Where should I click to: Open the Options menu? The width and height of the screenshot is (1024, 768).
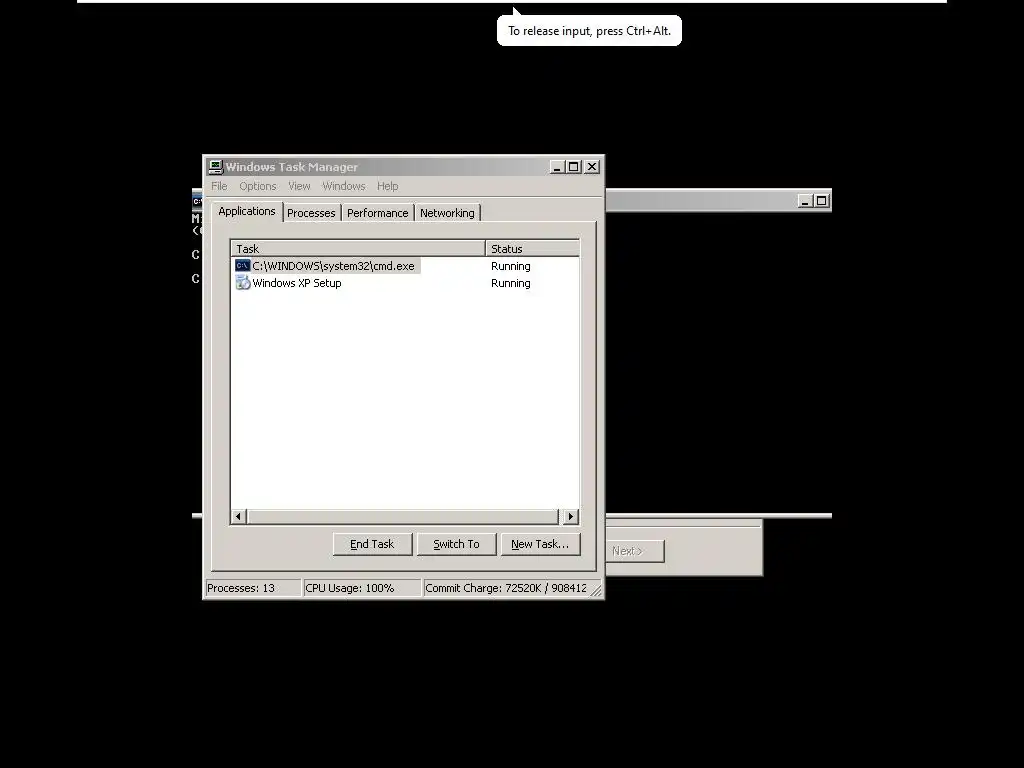[x=257, y=186]
